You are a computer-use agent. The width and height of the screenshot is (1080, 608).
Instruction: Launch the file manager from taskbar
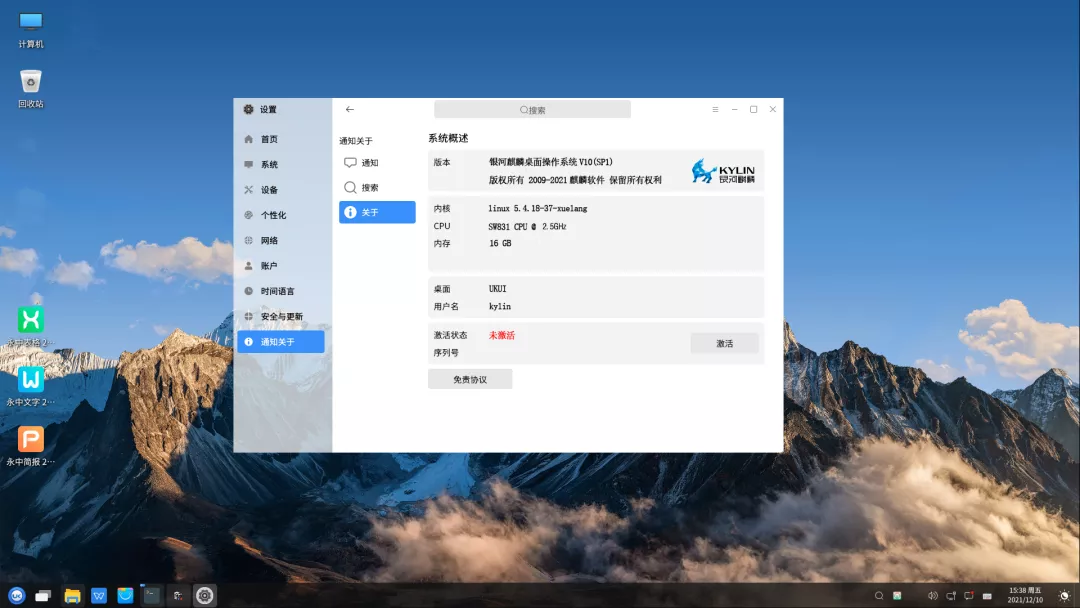[72, 596]
